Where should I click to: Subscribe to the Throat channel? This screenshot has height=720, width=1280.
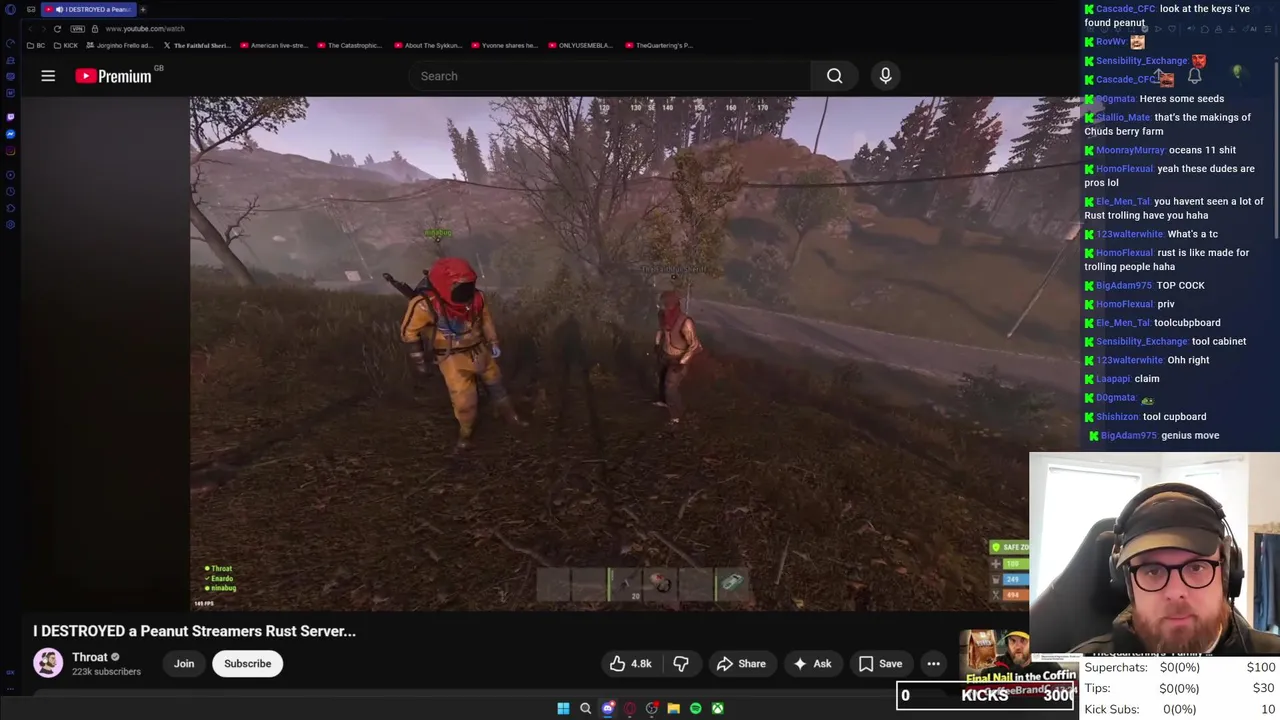coord(247,663)
